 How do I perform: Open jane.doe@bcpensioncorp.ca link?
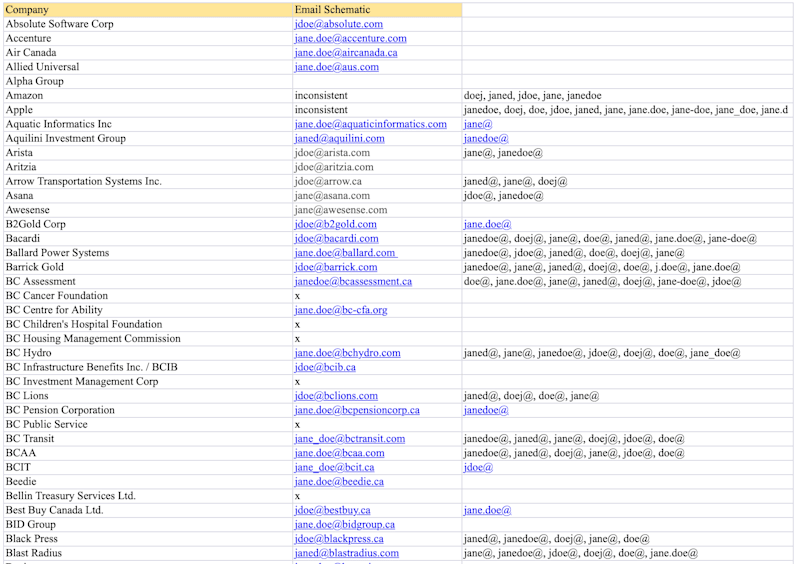point(357,410)
